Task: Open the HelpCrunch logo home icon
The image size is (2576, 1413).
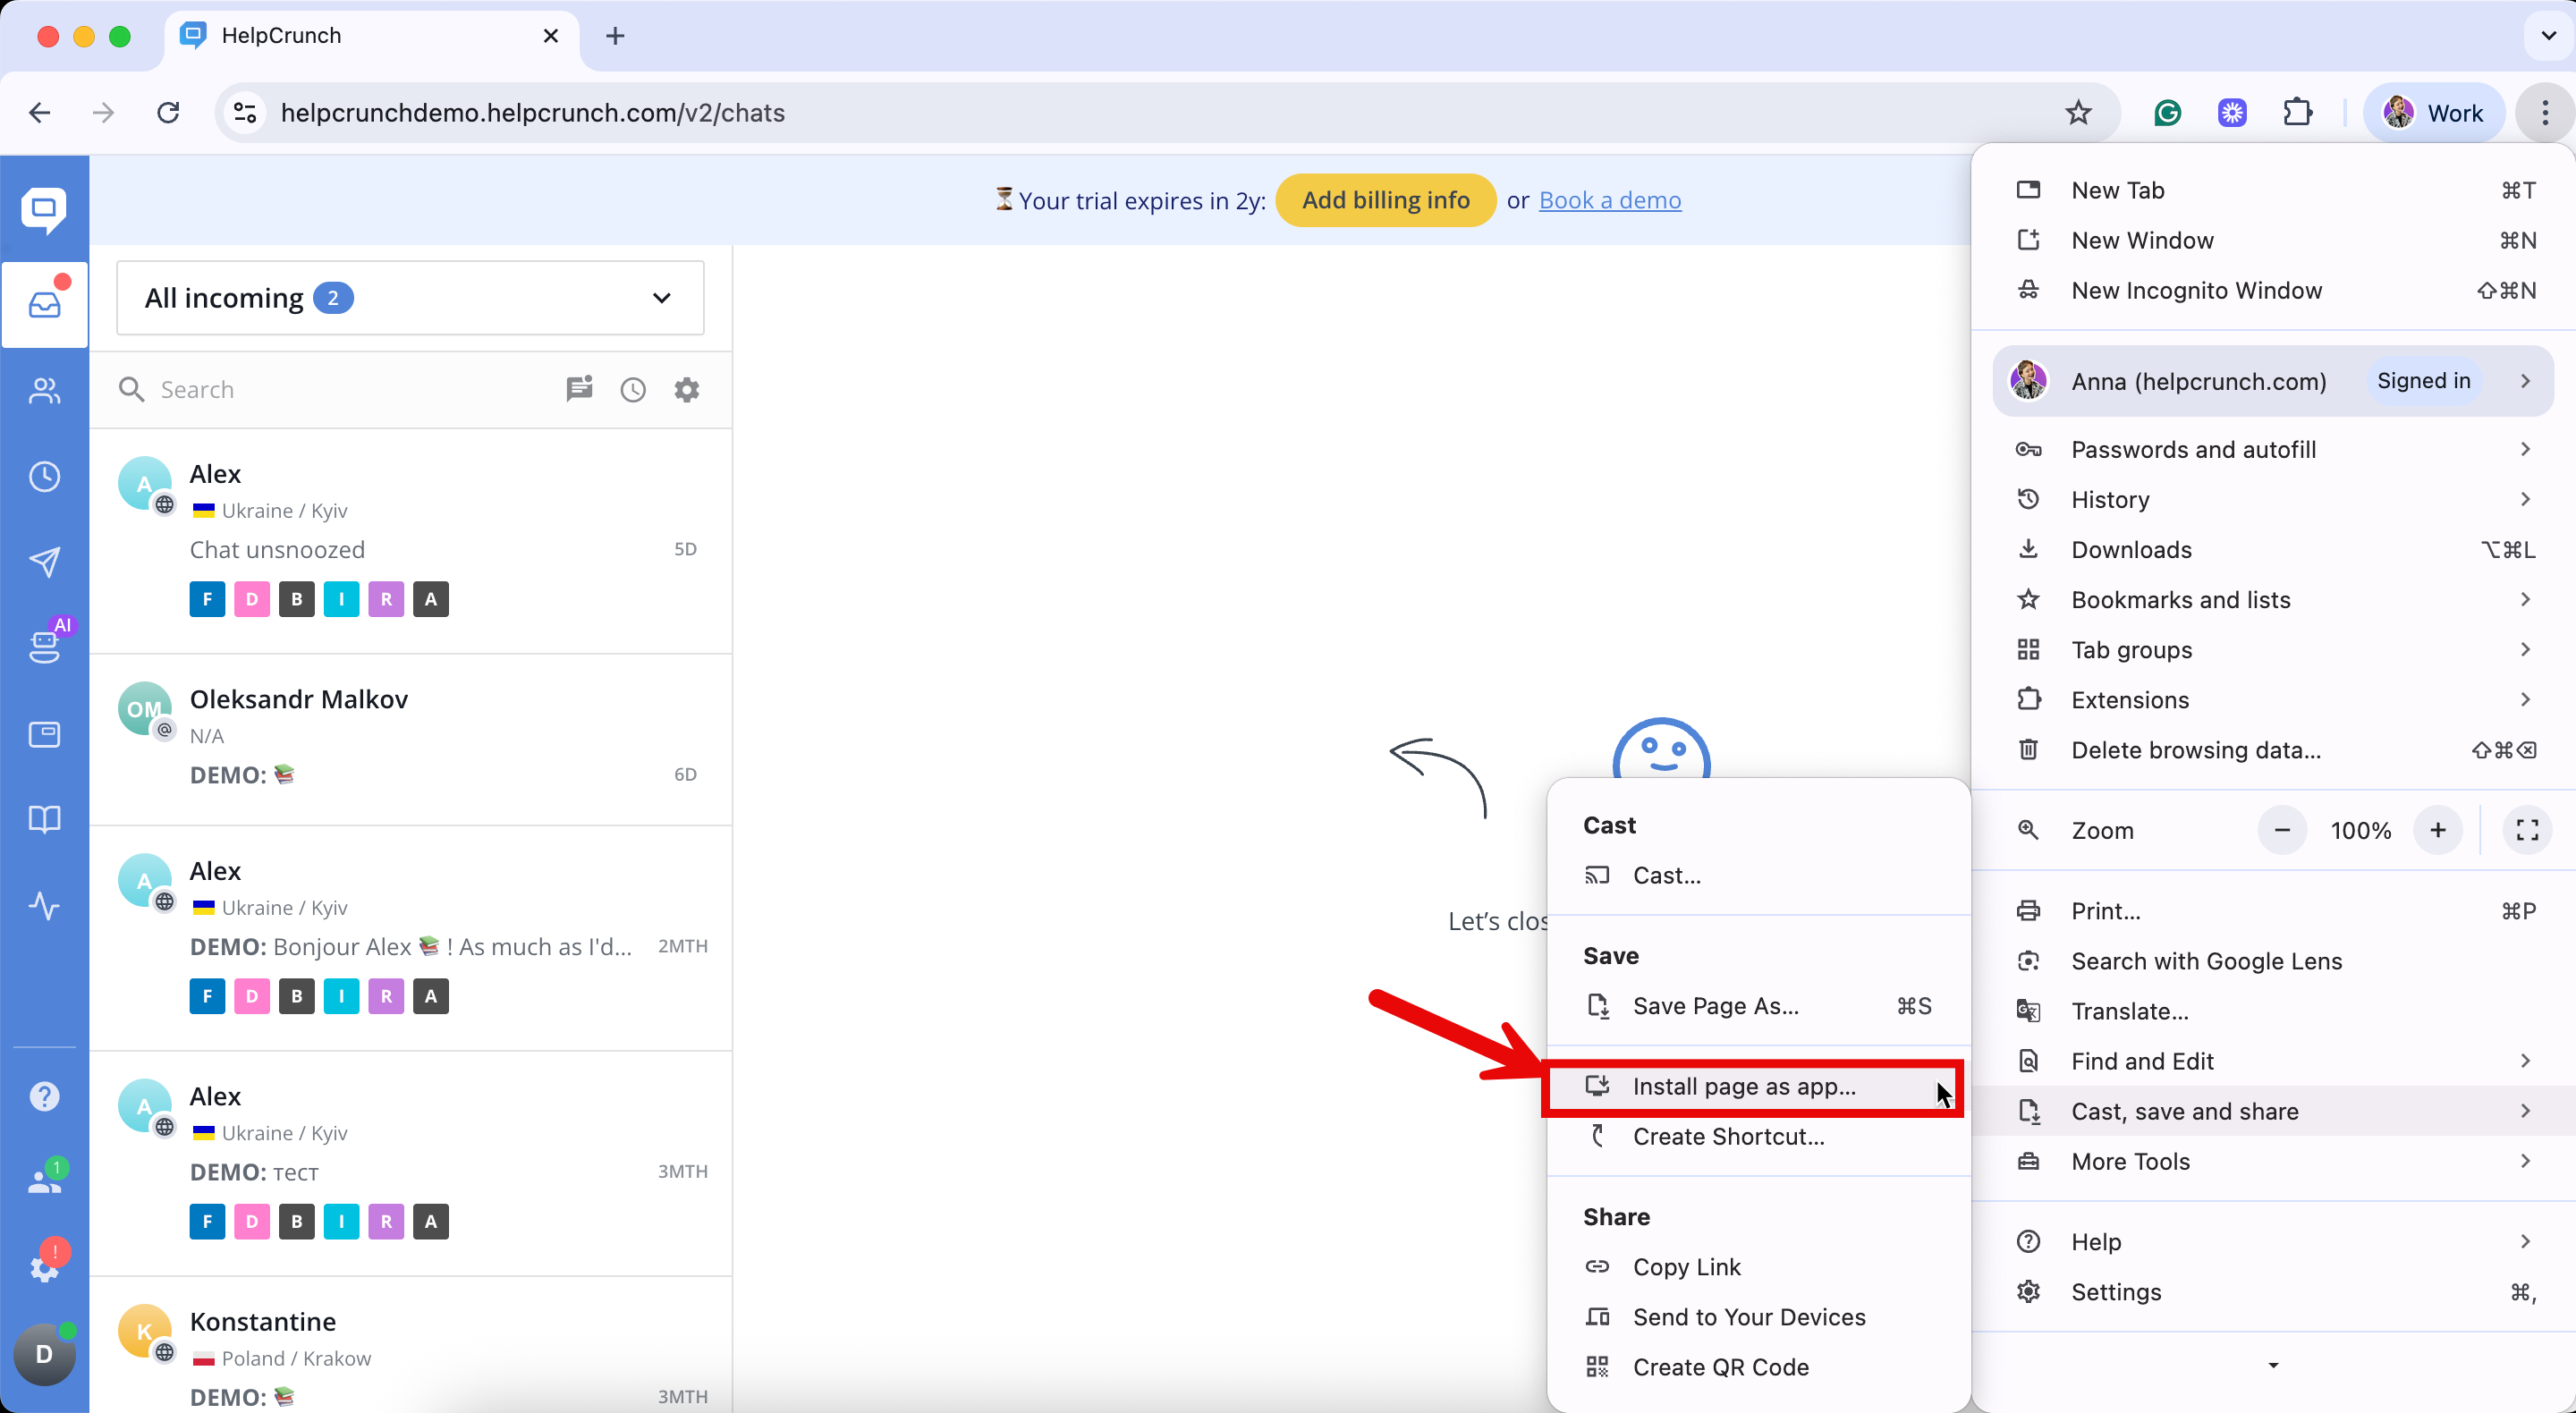Action: (x=44, y=210)
